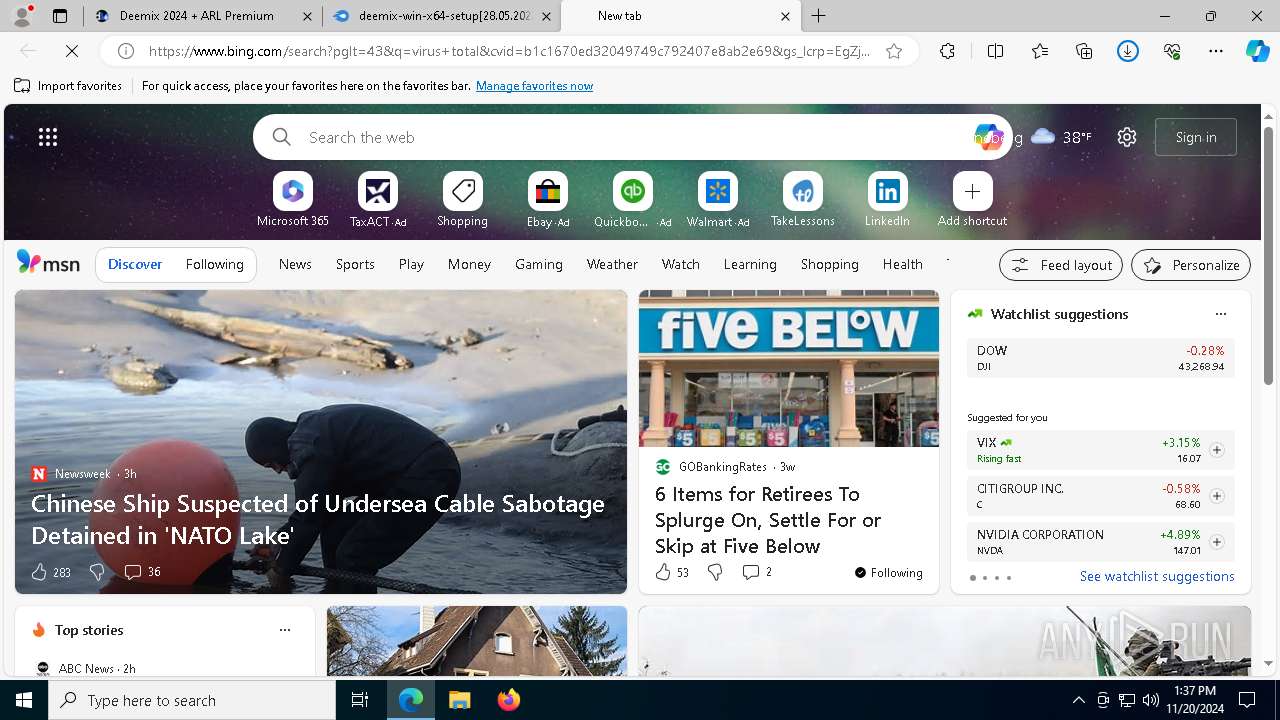The image size is (1280, 720).
Task: Click Manage favorites now link
Action: pos(534,86)
